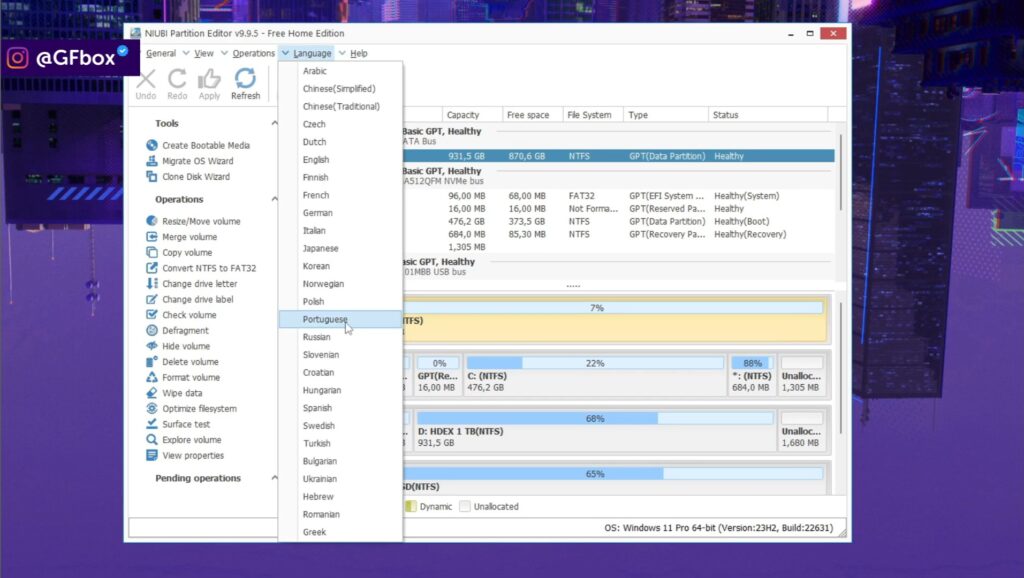
Task: Run Convert NTFS to FAT32
Action: click(201, 268)
